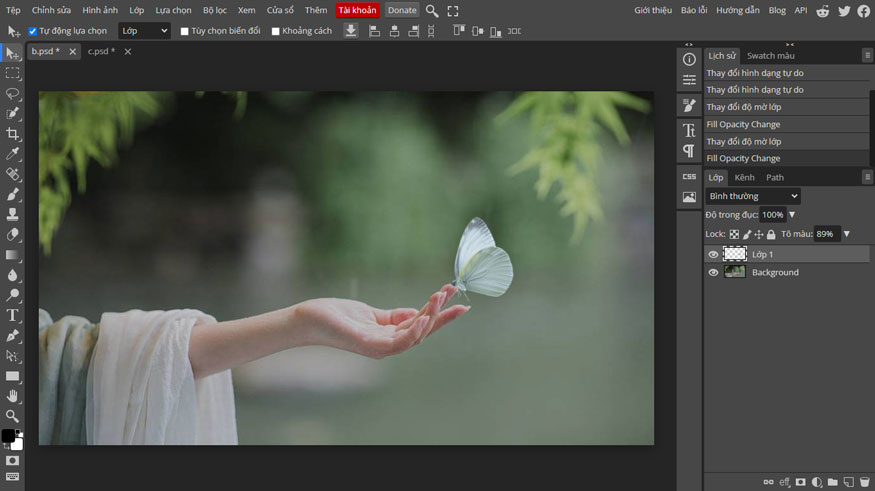Select the Type tool in the toolbar
This screenshot has height=491, width=875.
12,315
